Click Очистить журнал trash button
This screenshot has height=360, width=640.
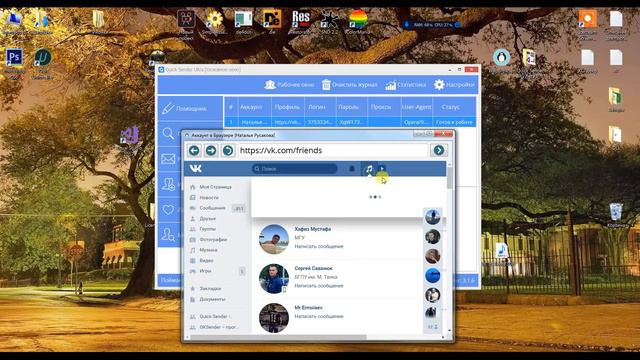[349, 85]
